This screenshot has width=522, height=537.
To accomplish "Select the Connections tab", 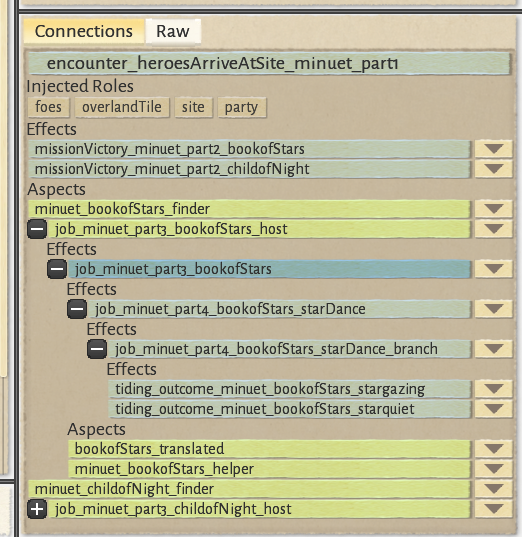I will coord(84,31).
